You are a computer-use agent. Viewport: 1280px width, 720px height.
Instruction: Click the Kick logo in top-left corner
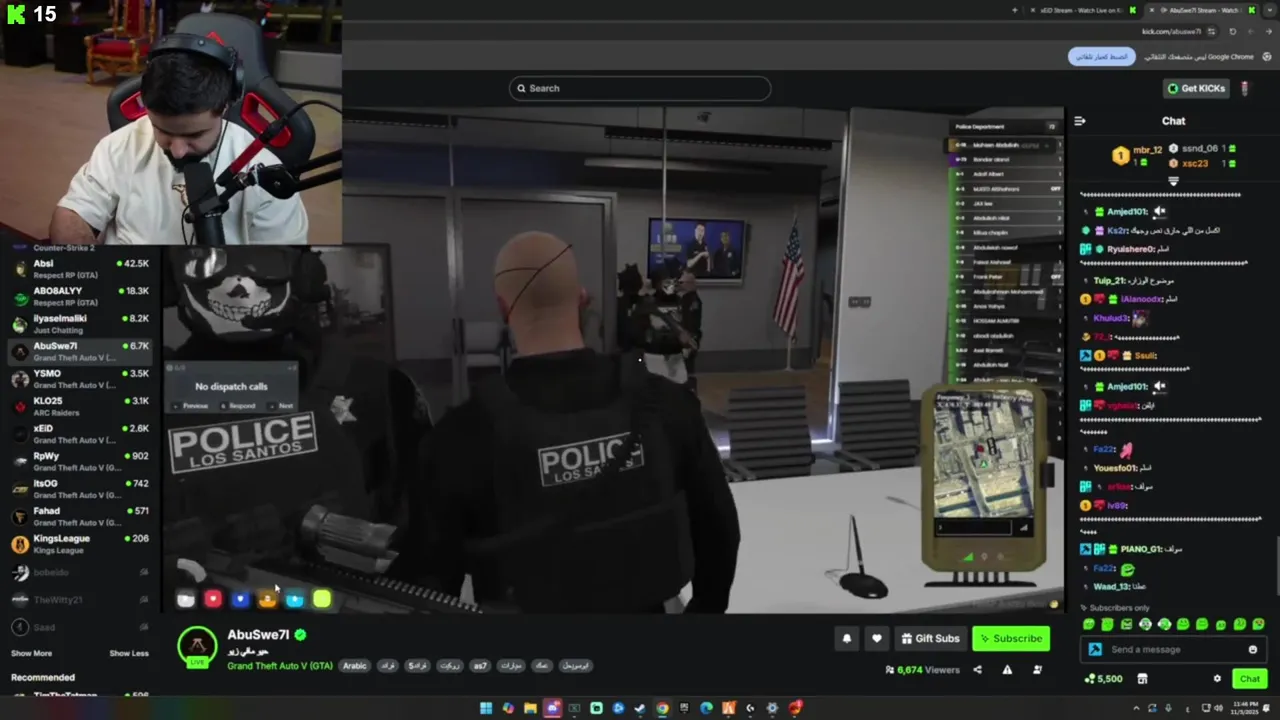point(15,14)
